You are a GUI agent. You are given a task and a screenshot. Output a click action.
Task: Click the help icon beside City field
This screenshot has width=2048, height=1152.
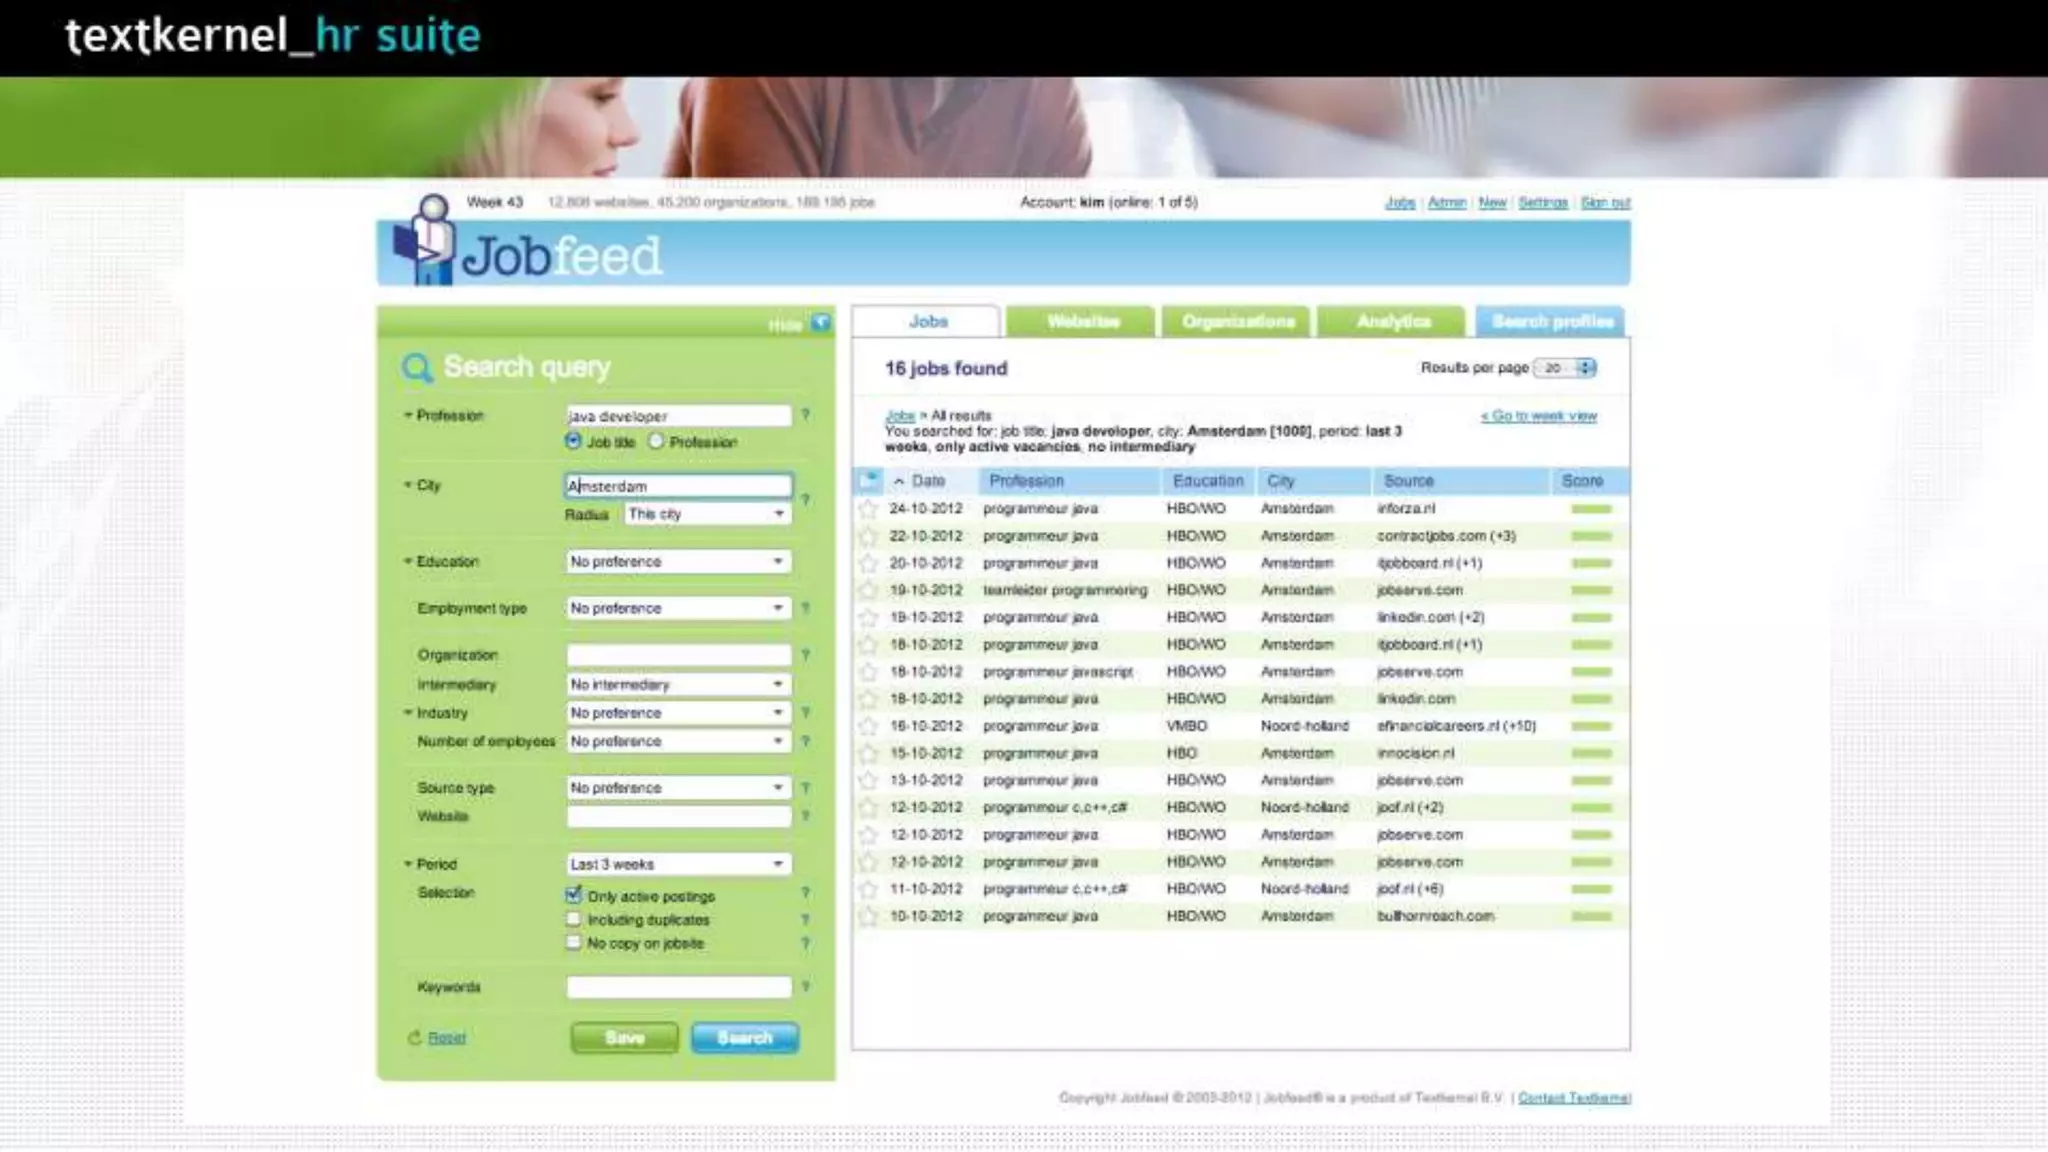point(805,499)
